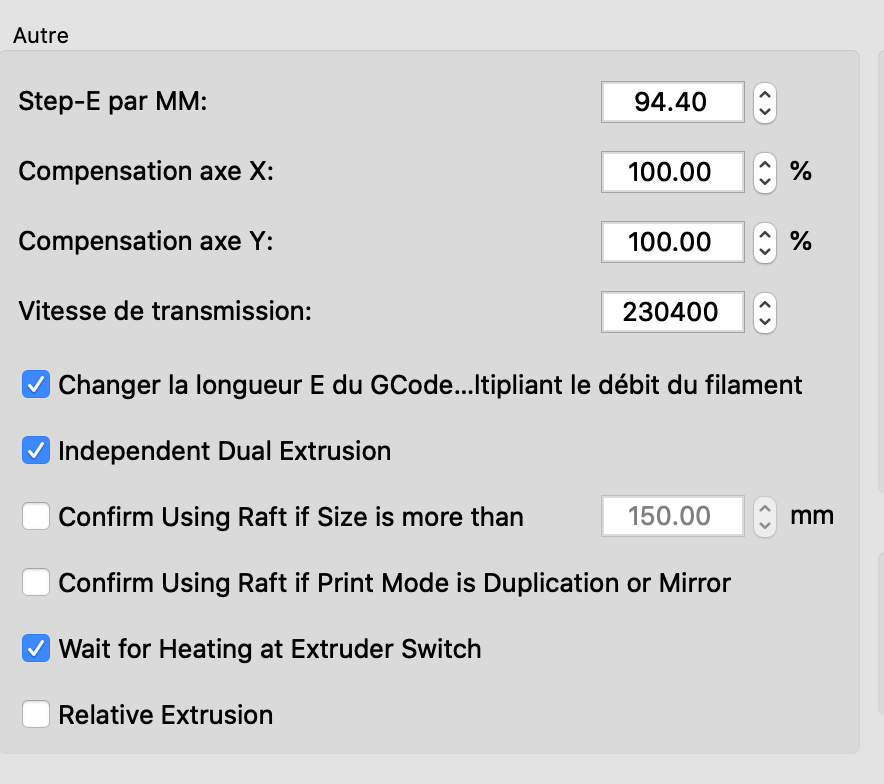Check Confirm Raft for Duplication or Mirror
This screenshot has width=884, height=784.
pyautogui.click(x=36, y=582)
